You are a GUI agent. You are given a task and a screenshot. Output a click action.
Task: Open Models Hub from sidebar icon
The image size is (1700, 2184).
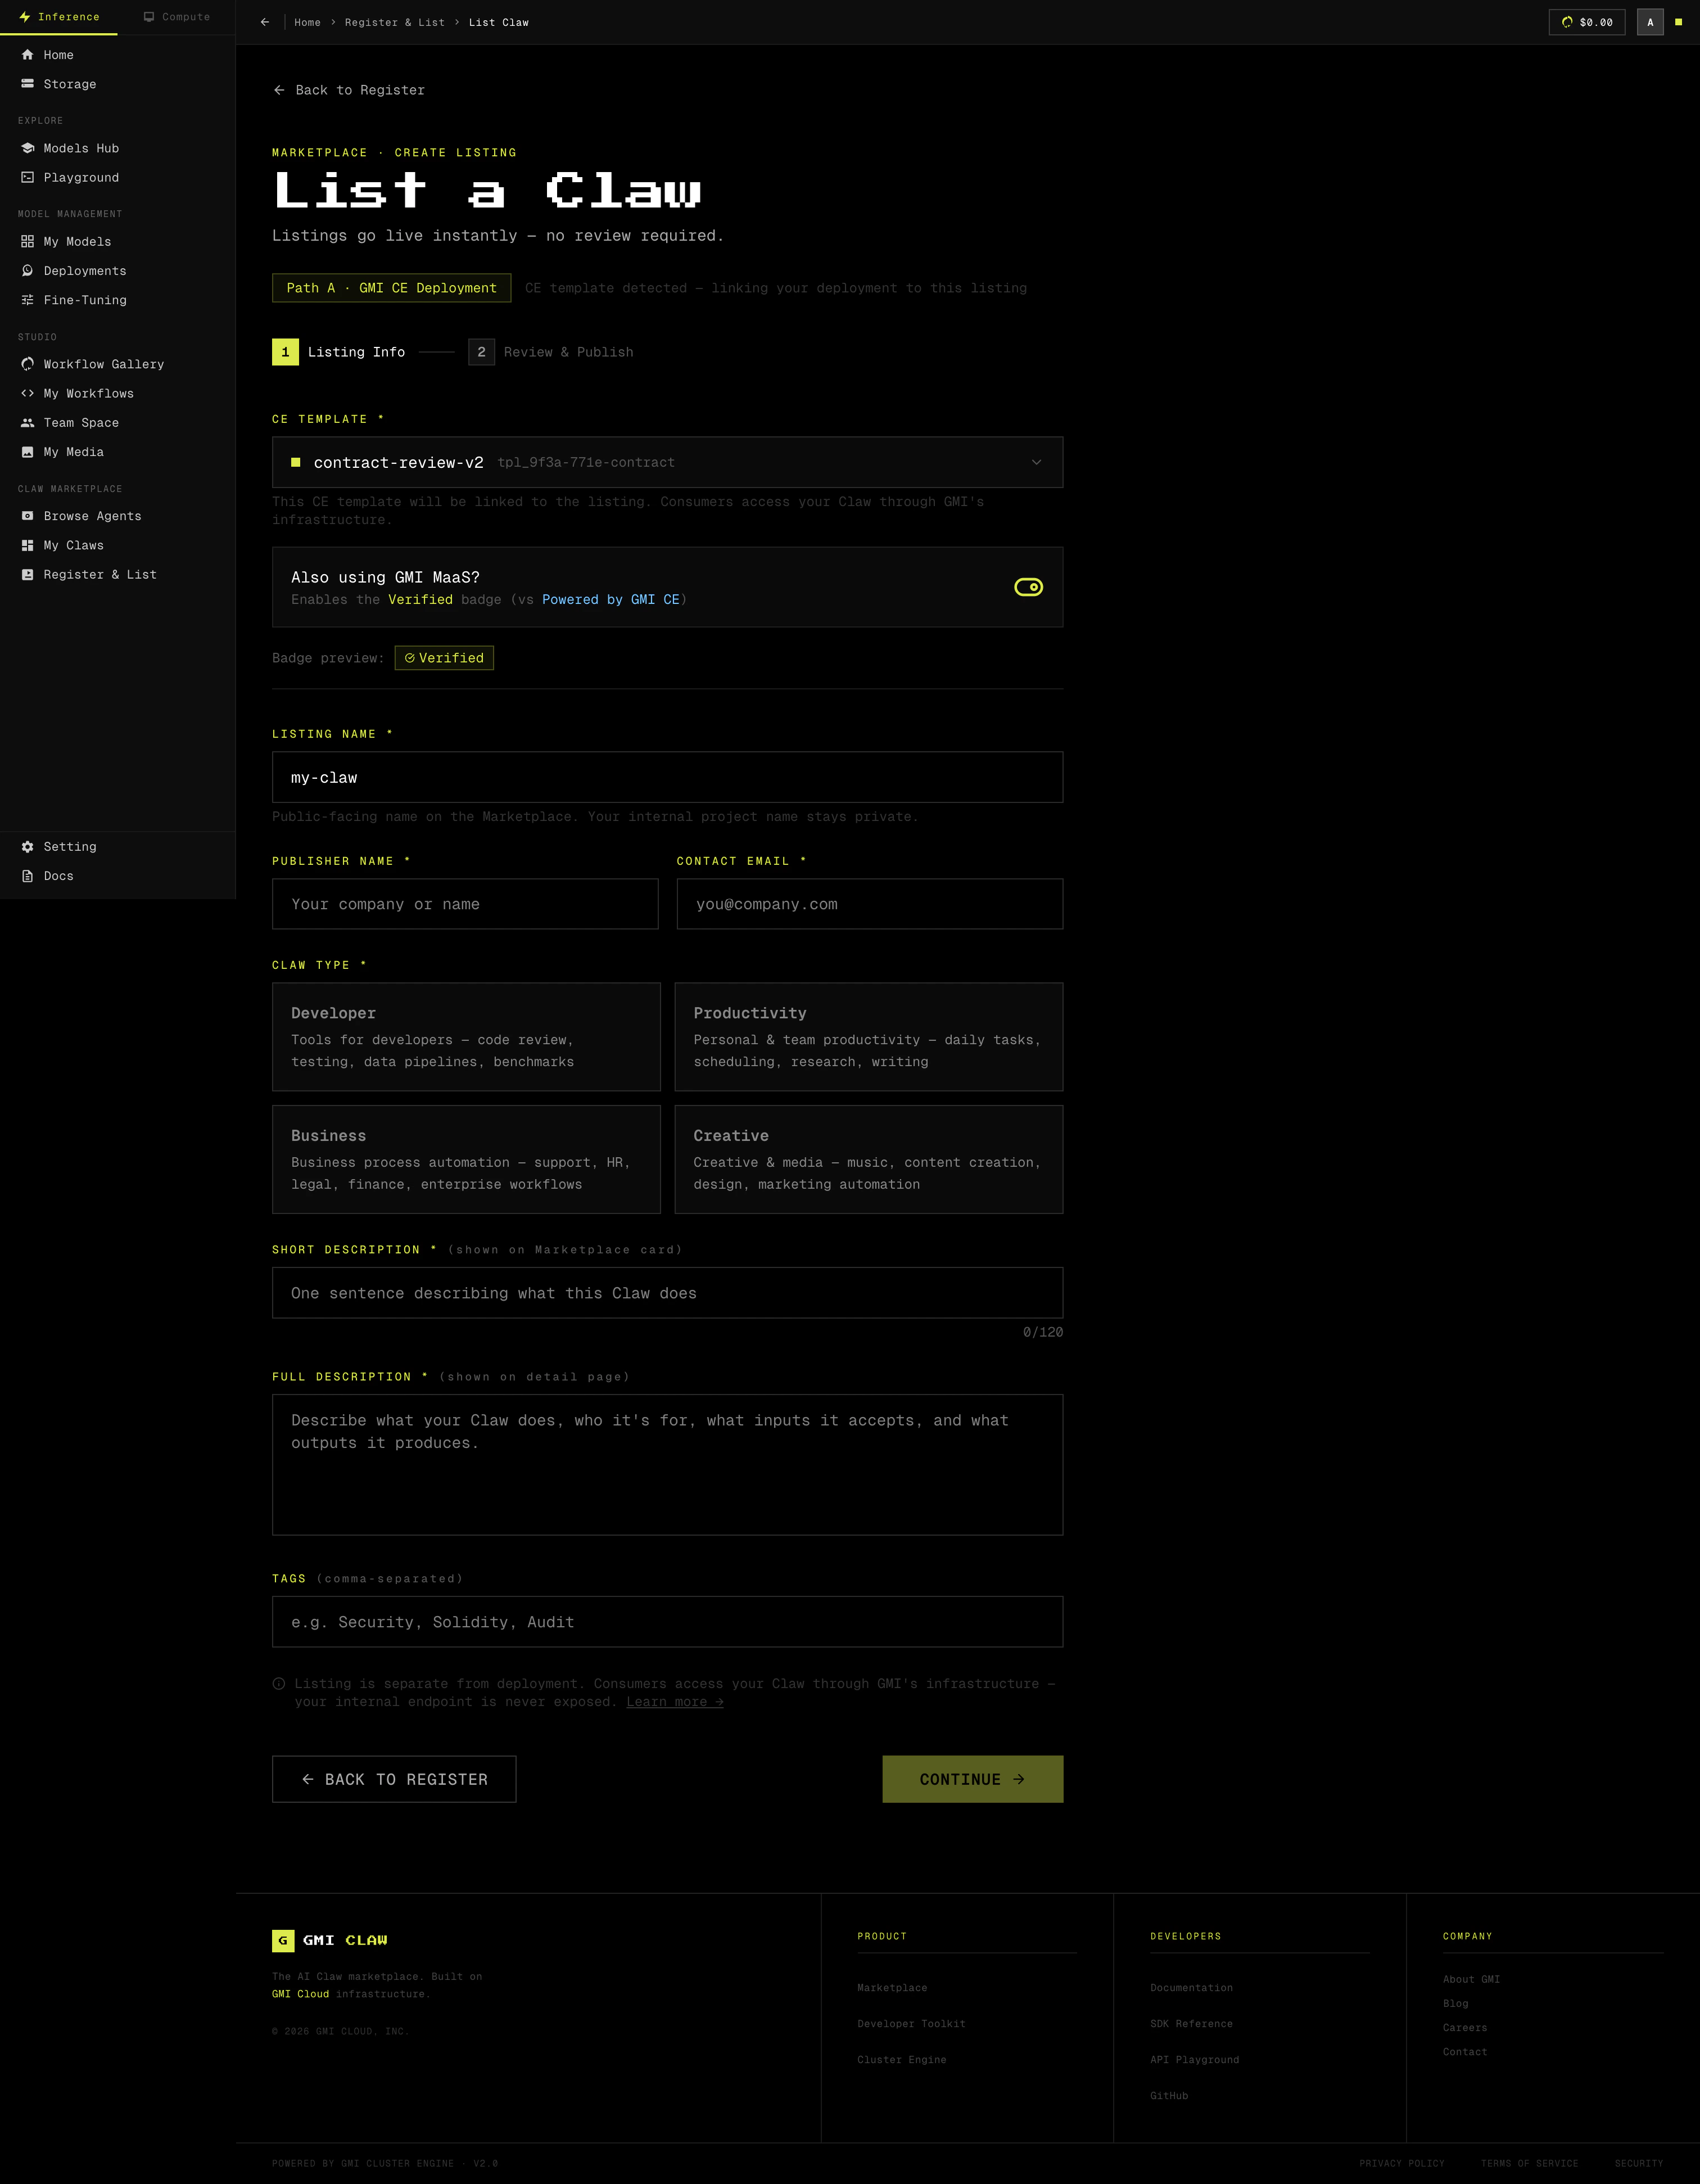point(28,148)
